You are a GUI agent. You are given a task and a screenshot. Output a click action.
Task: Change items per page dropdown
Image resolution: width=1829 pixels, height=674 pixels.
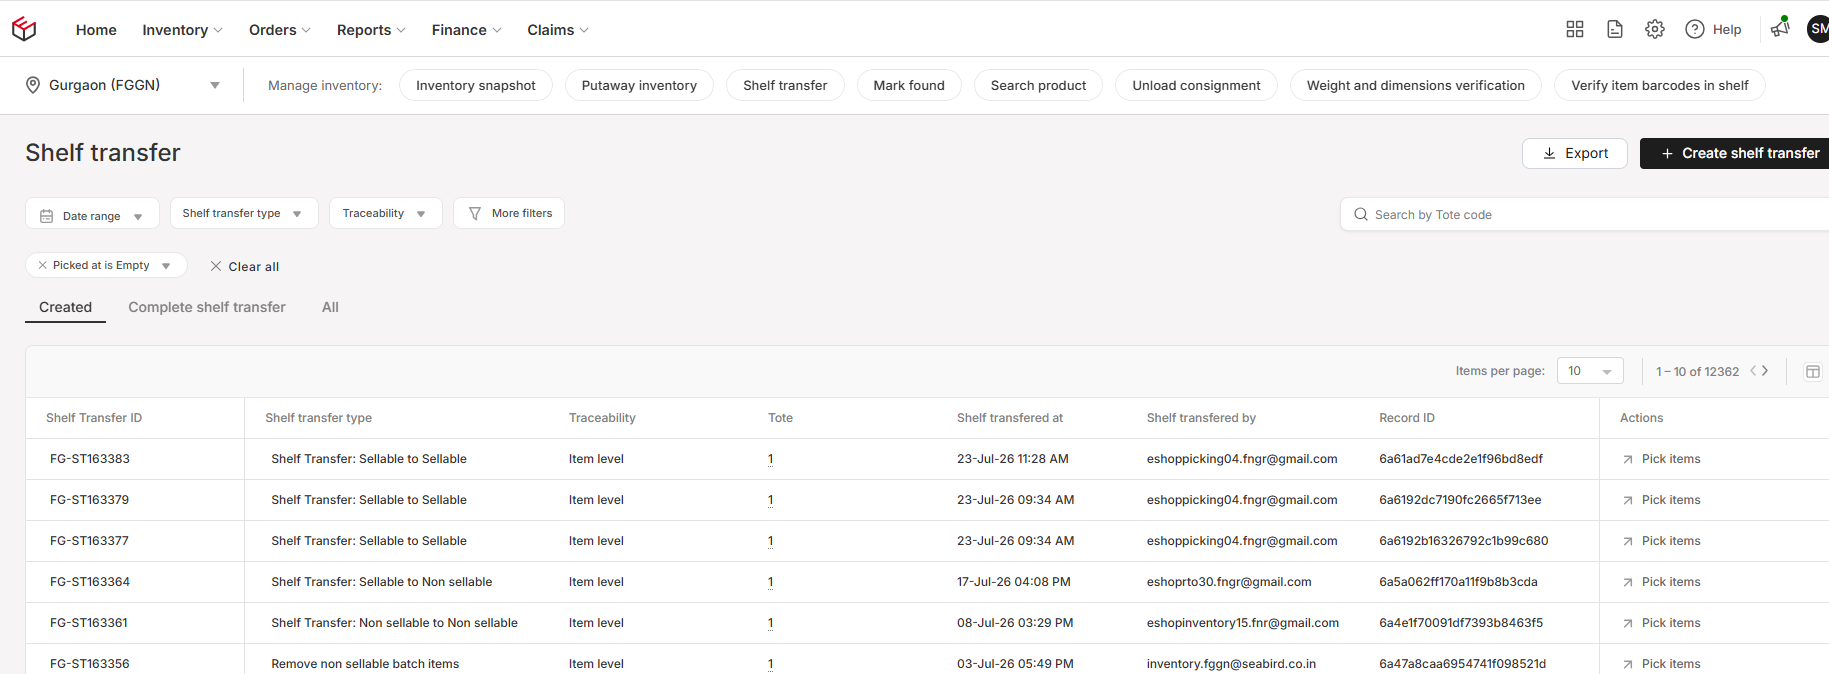coord(1590,371)
